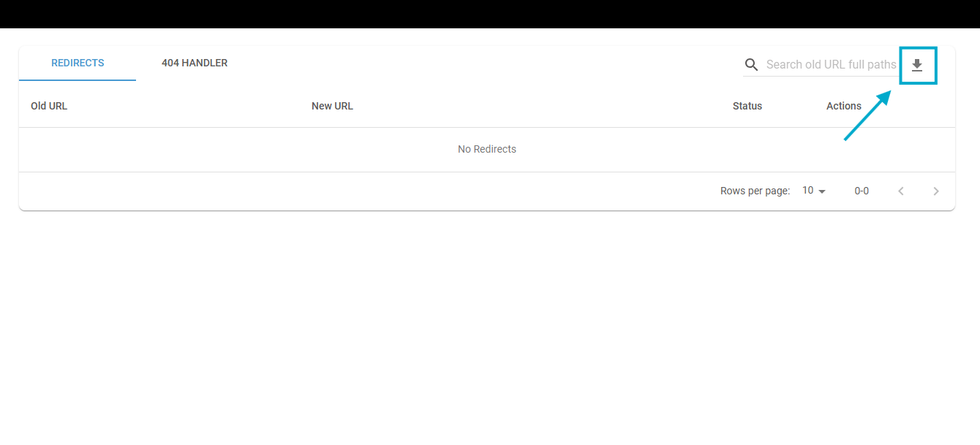Select the rows per page value 10
Image resolution: width=980 pixels, height=445 pixels.
pyautogui.click(x=808, y=191)
